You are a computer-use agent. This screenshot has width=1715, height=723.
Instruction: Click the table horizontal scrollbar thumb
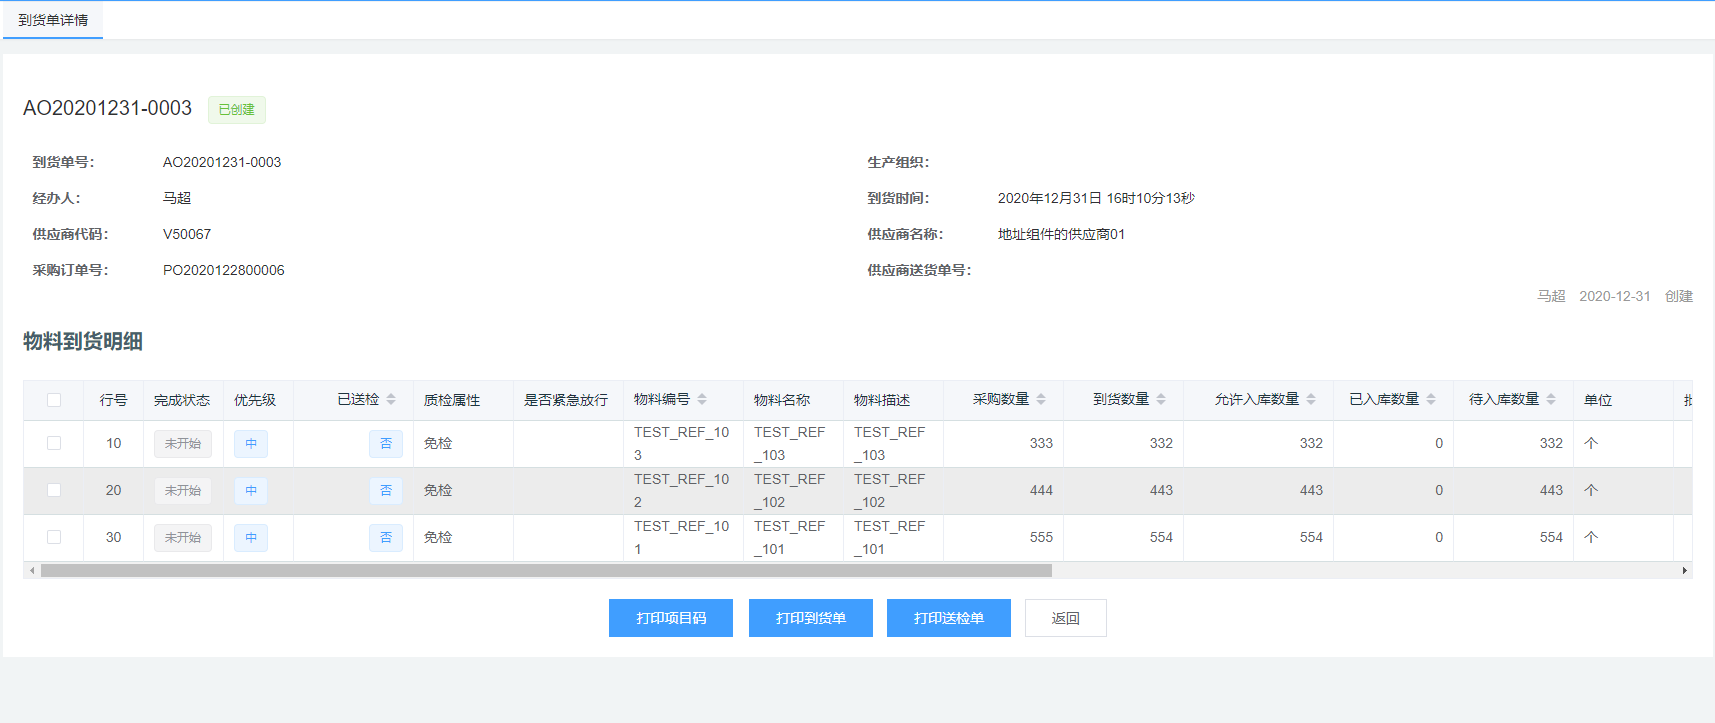pyautogui.click(x=546, y=570)
